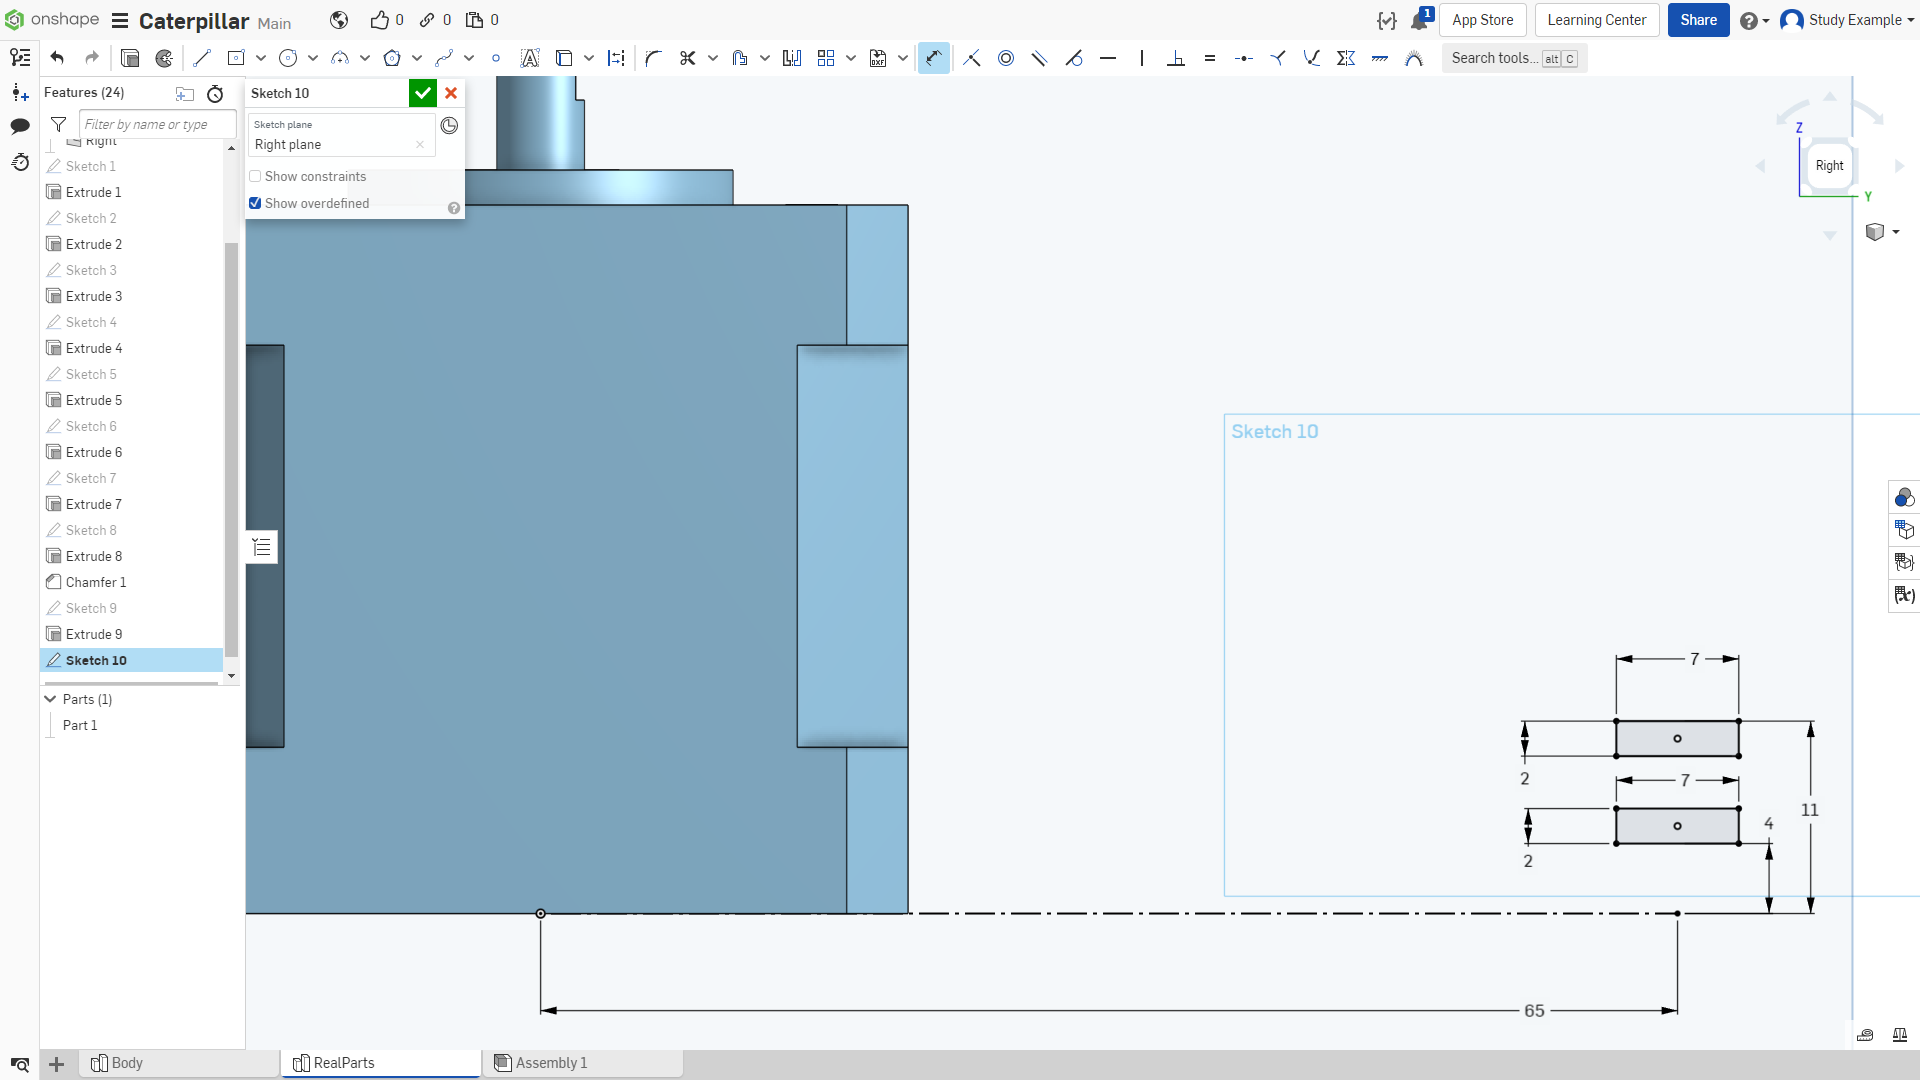Focus the Filter by name or type field
The image size is (1920, 1080).
point(157,124)
